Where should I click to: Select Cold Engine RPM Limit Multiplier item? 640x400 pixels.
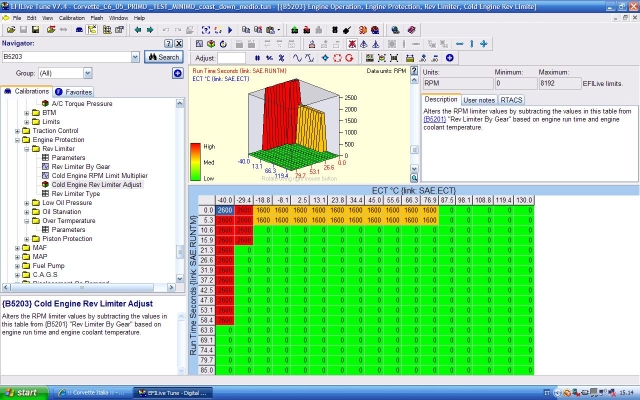(x=99, y=176)
